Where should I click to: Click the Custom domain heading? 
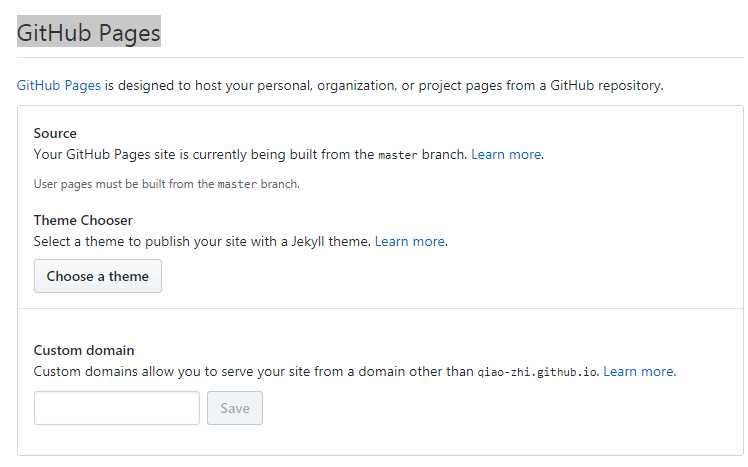coord(84,350)
